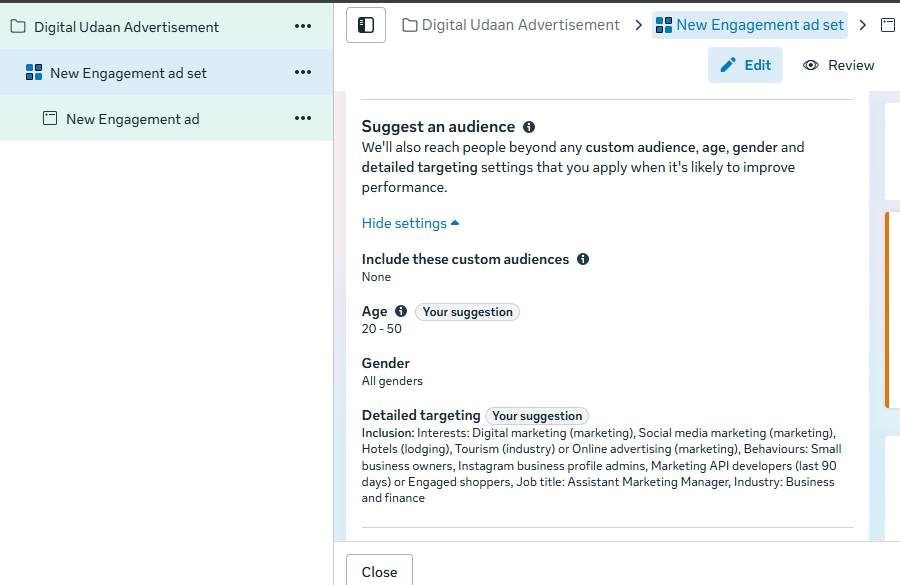Collapse audience settings with Hide settings
This screenshot has width=900, height=585.
pyautogui.click(x=410, y=223)
